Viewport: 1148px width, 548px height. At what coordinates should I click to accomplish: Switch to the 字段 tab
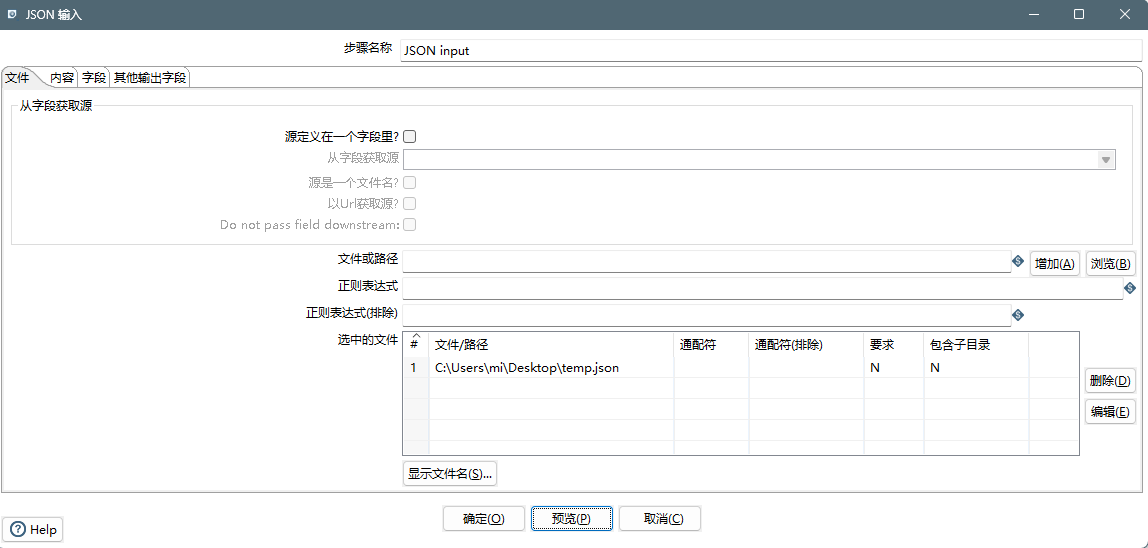(x=94, y=77)
